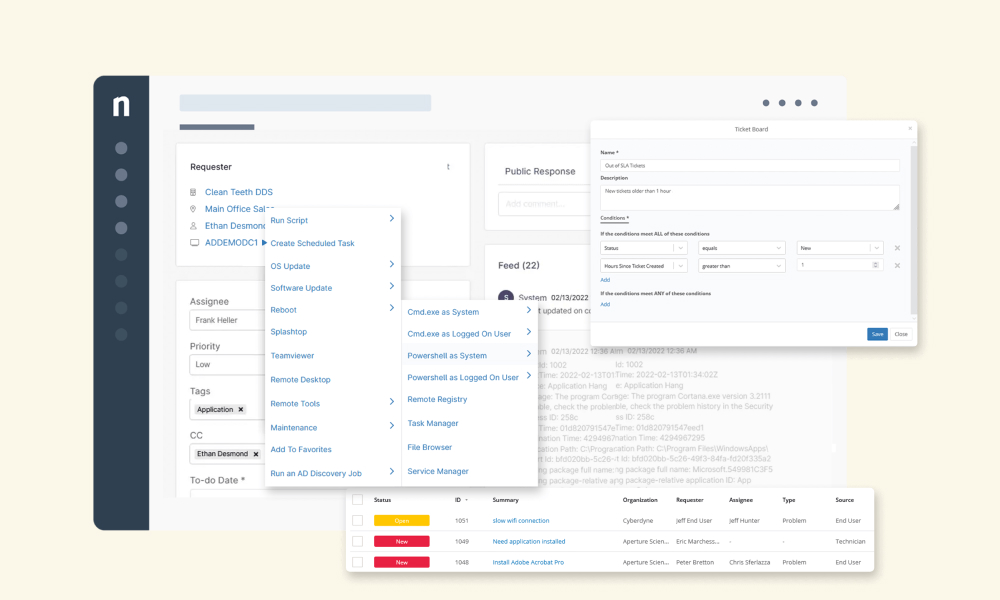Open the greater than operator dropdown
Image resolution: width=1000 pixels, height=600 pixels.
tap(742, 266)
